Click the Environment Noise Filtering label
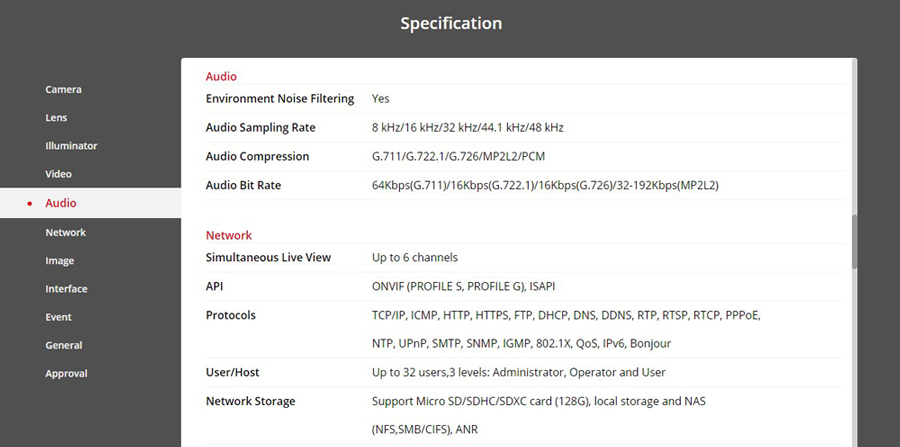Image resolution: width=900 pixels, height=447 pixels. 280,99
